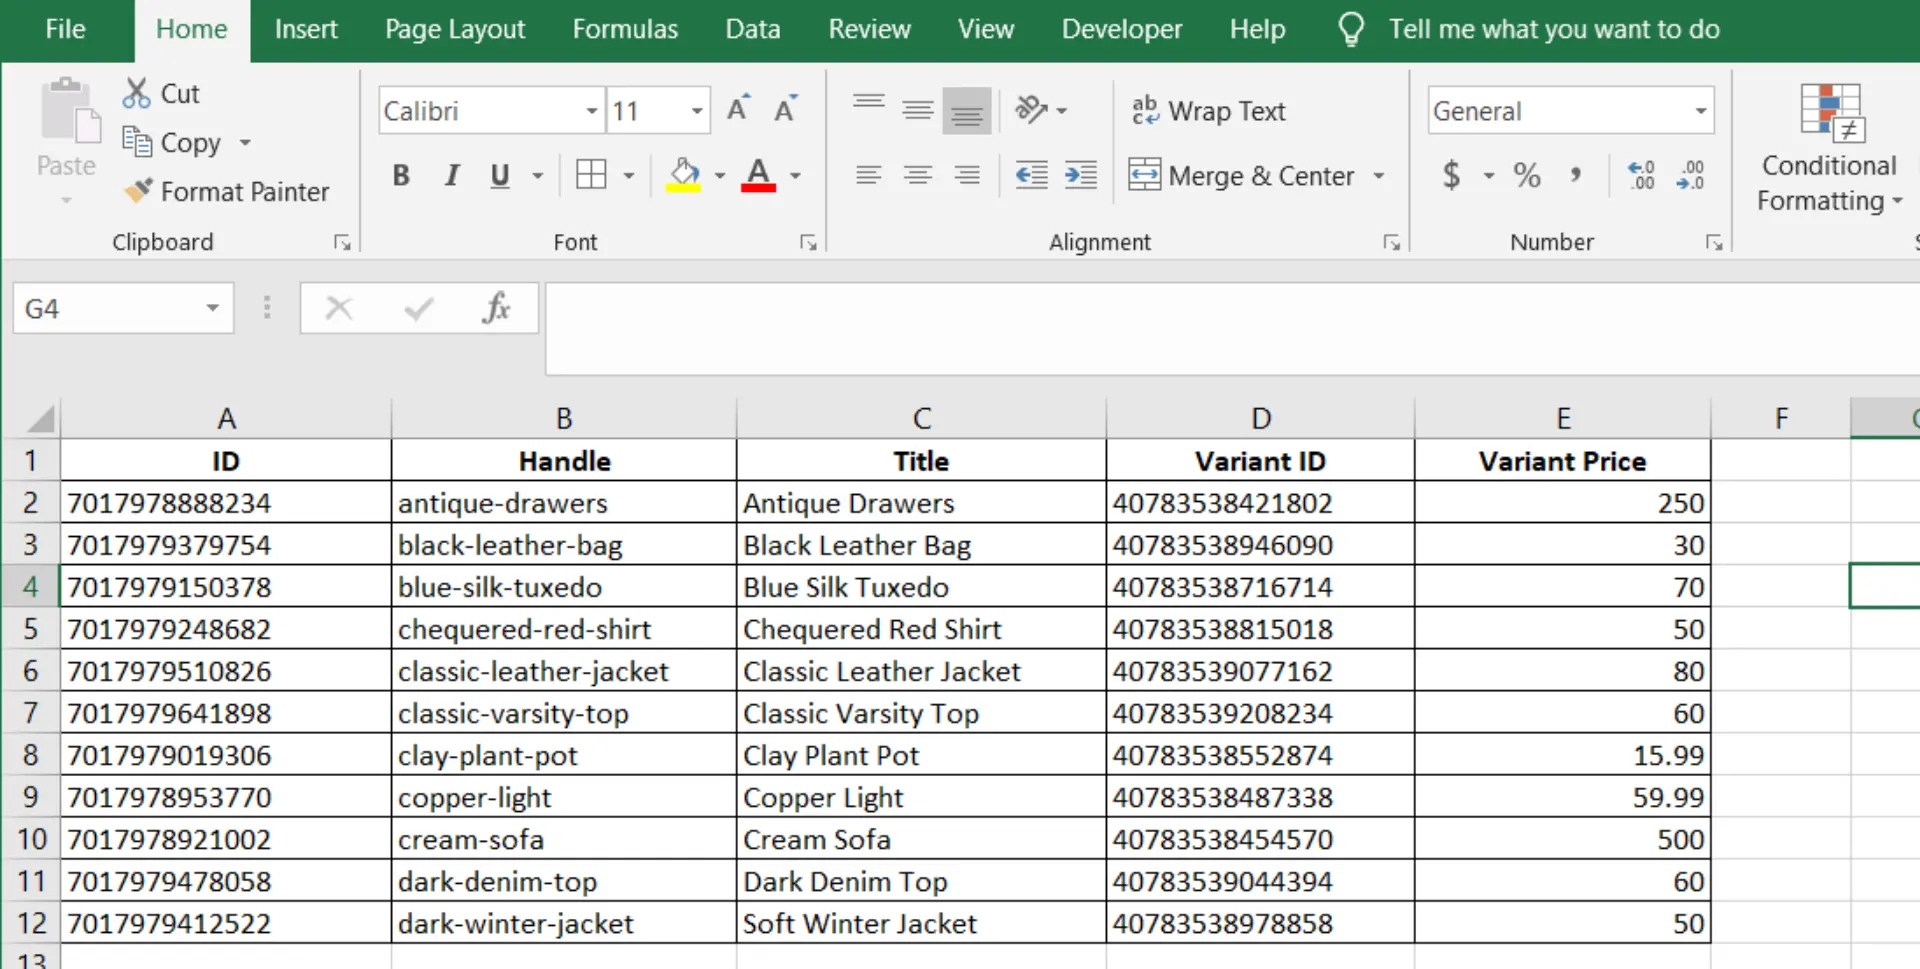Select the Format Painter tool
This screenshot has height=969, width=1920.
click(228, 191)
